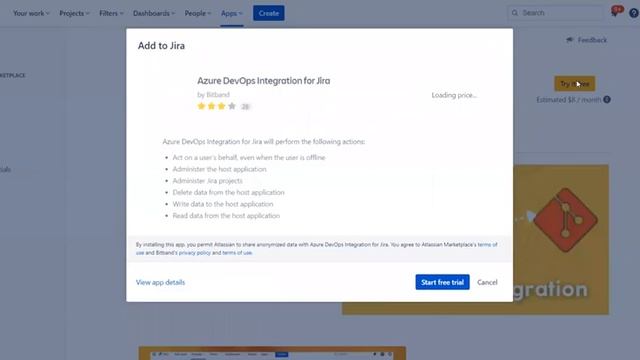Focus the Search field
The height and width of the screenshot is (360, 640).
click(556, 13)
